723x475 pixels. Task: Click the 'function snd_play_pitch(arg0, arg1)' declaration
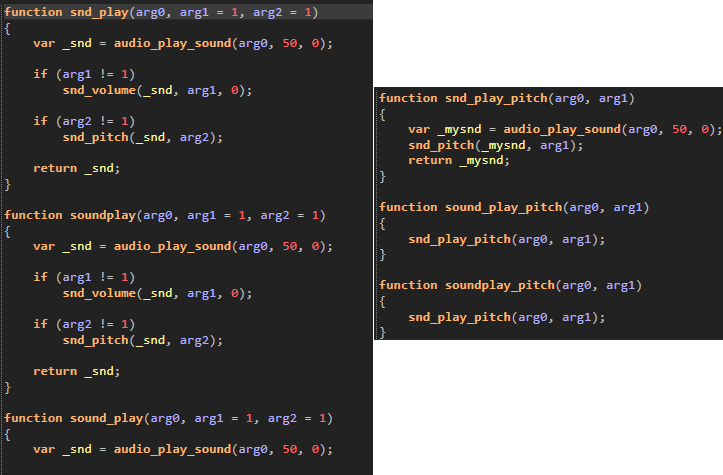[x=507, y=98]
